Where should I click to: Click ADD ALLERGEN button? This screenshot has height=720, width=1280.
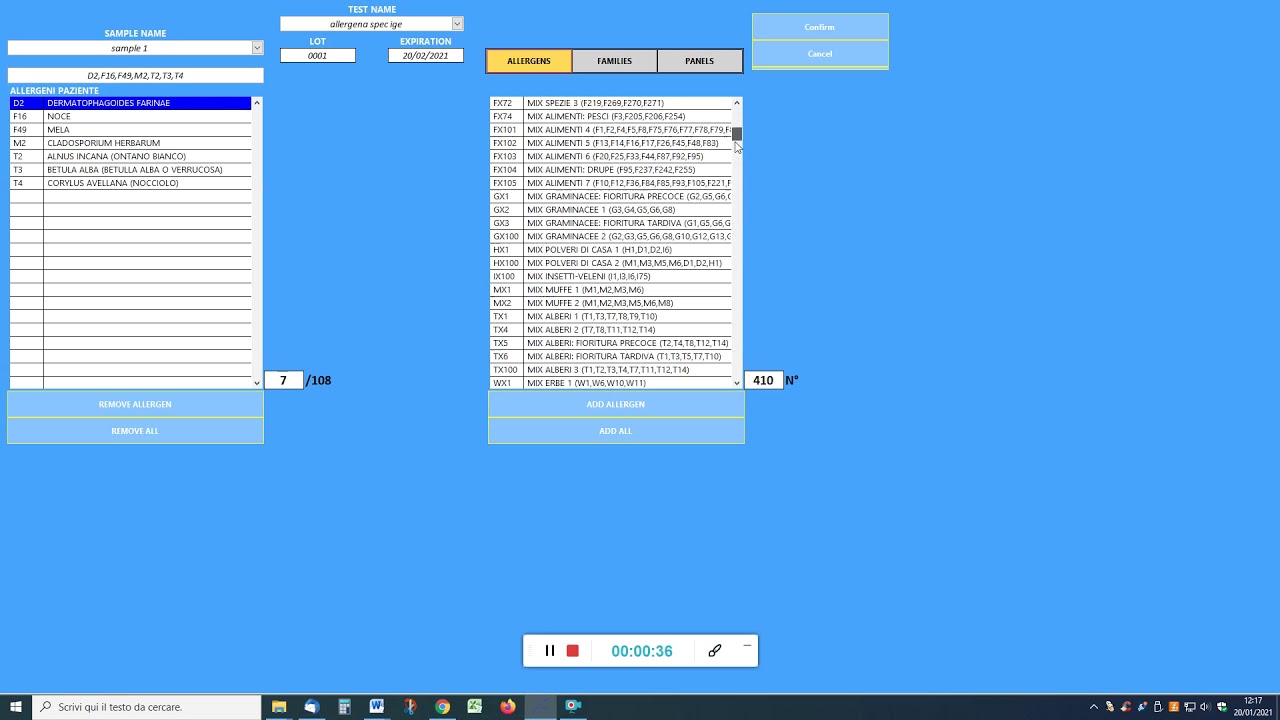(x=616, y=404)
